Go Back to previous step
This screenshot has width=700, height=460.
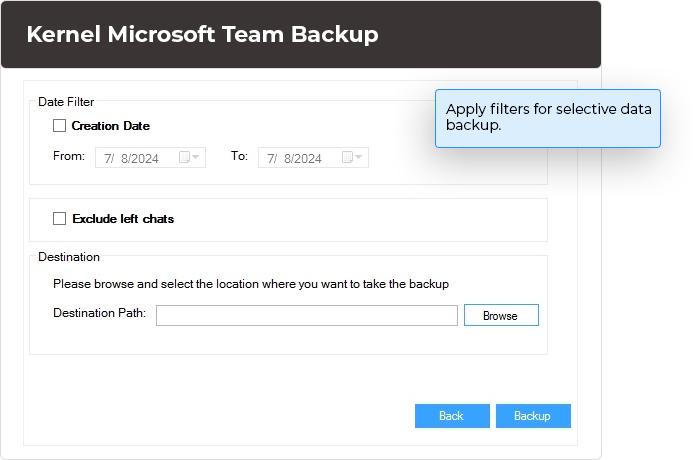pyautogui.click(x=452, y=416)
